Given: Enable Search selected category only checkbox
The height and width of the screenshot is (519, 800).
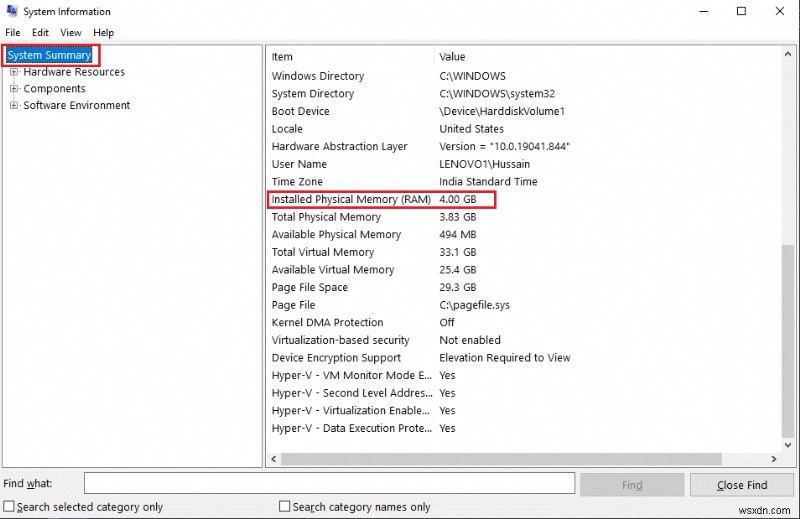Looking at the screenshot, I should [x=9, y=506].
